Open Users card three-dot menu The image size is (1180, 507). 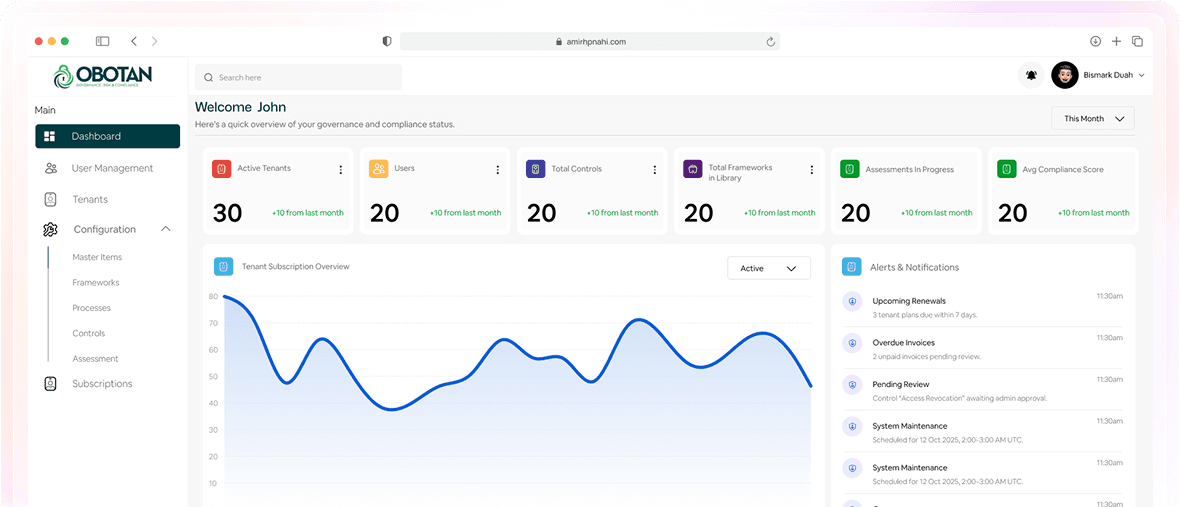pyautogui.click(x=497, y=170)
